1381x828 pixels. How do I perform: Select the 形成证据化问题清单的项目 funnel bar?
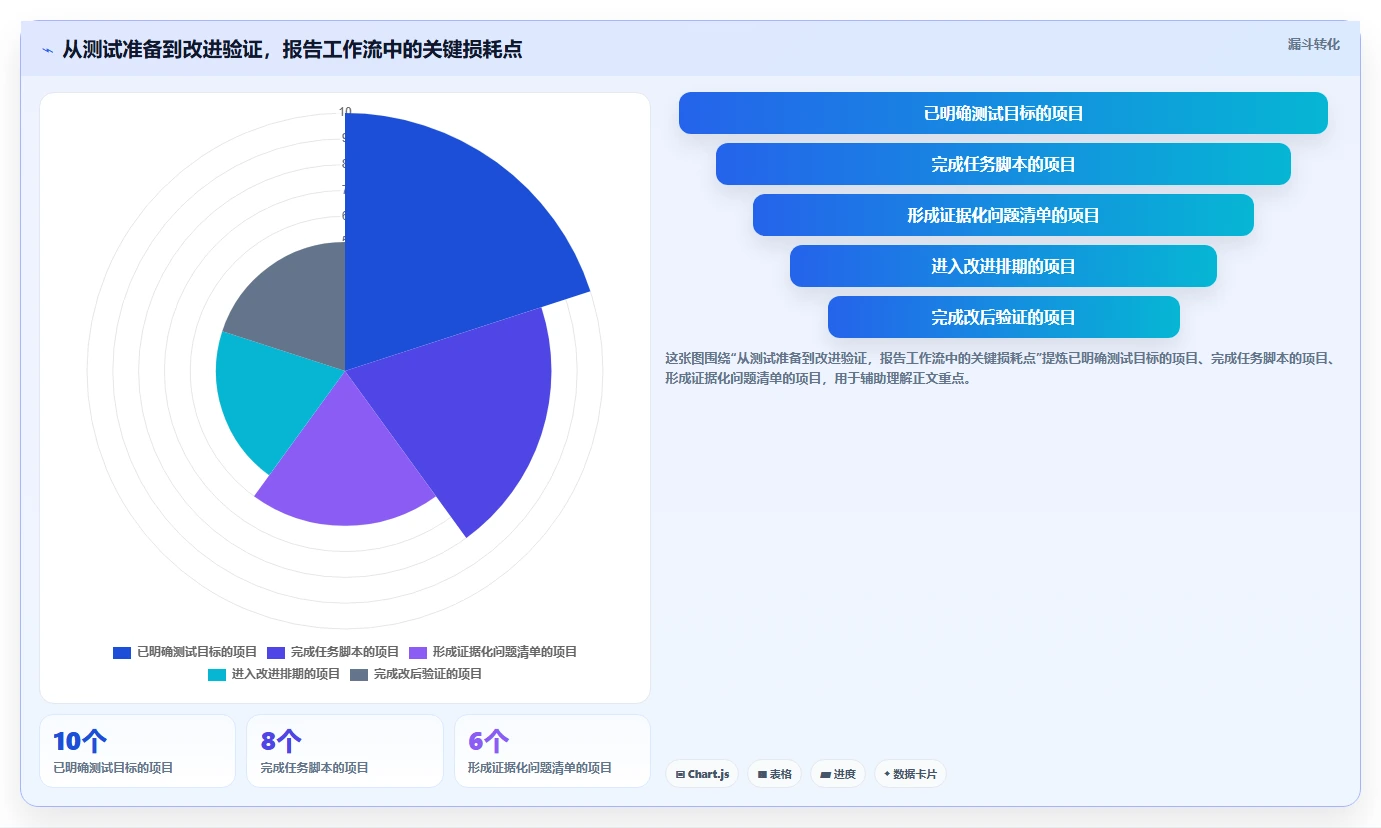pos(1003,215)
